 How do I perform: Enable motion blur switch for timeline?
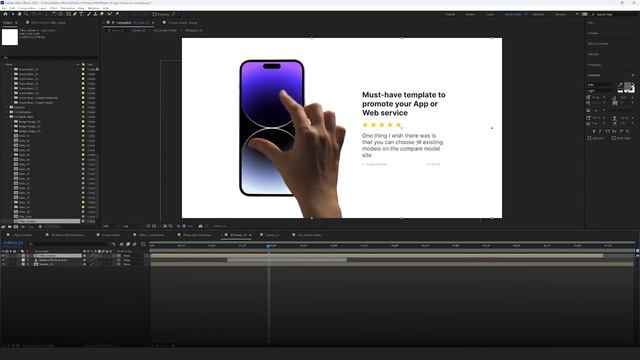tap(135, 244)
